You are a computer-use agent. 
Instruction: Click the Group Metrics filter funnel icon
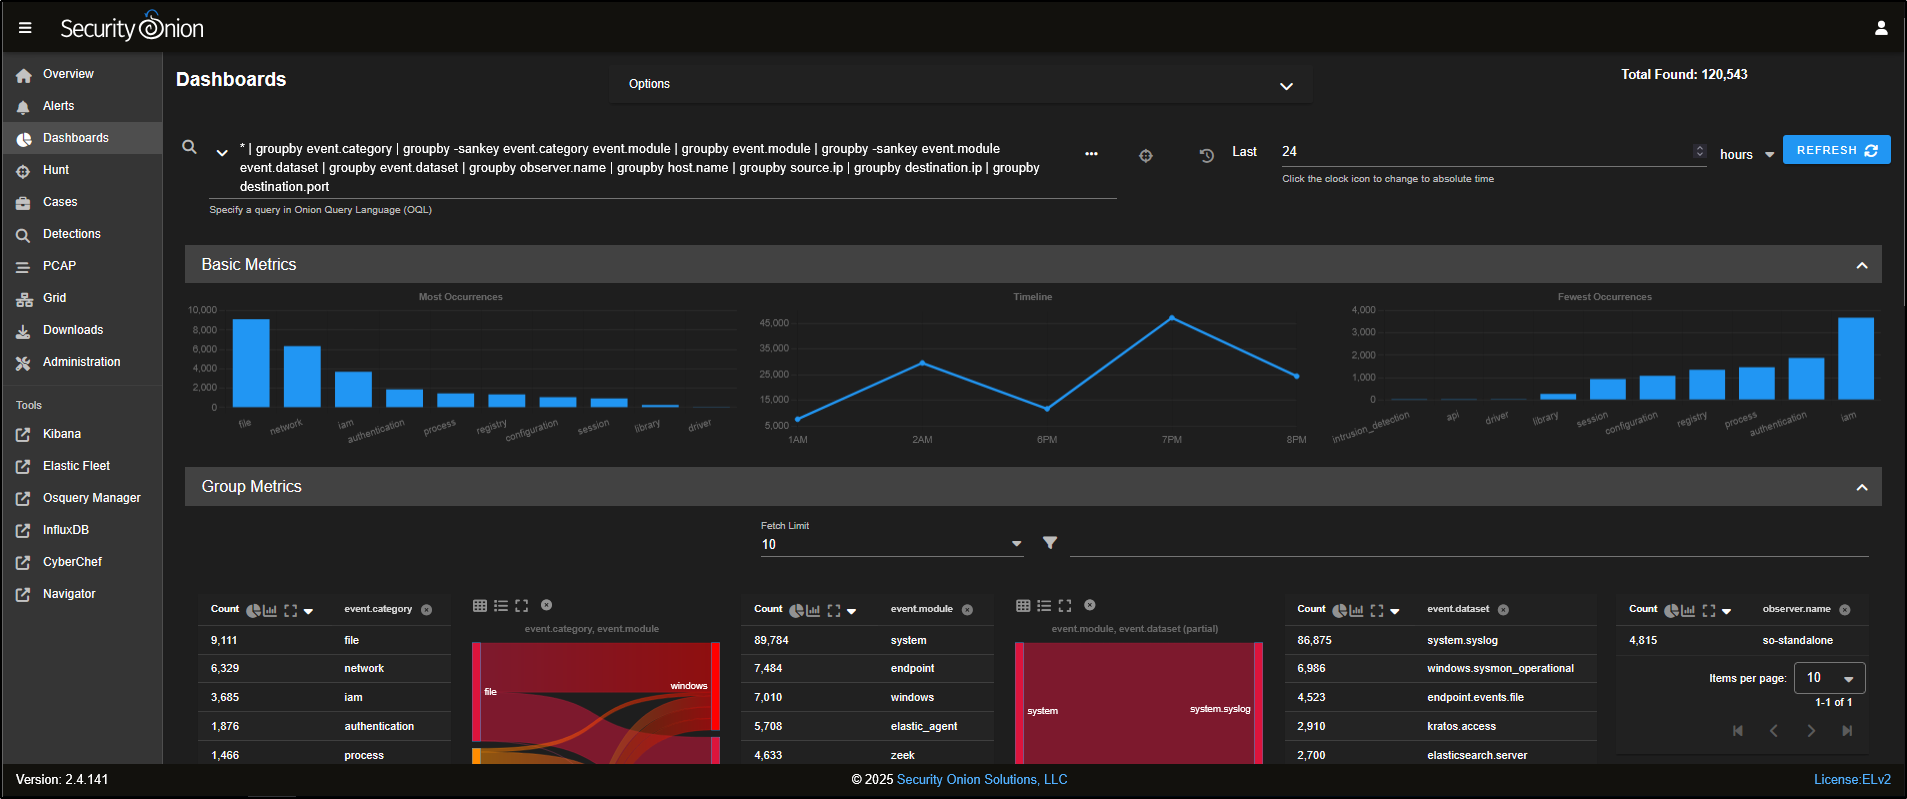tap(1049, 542)
